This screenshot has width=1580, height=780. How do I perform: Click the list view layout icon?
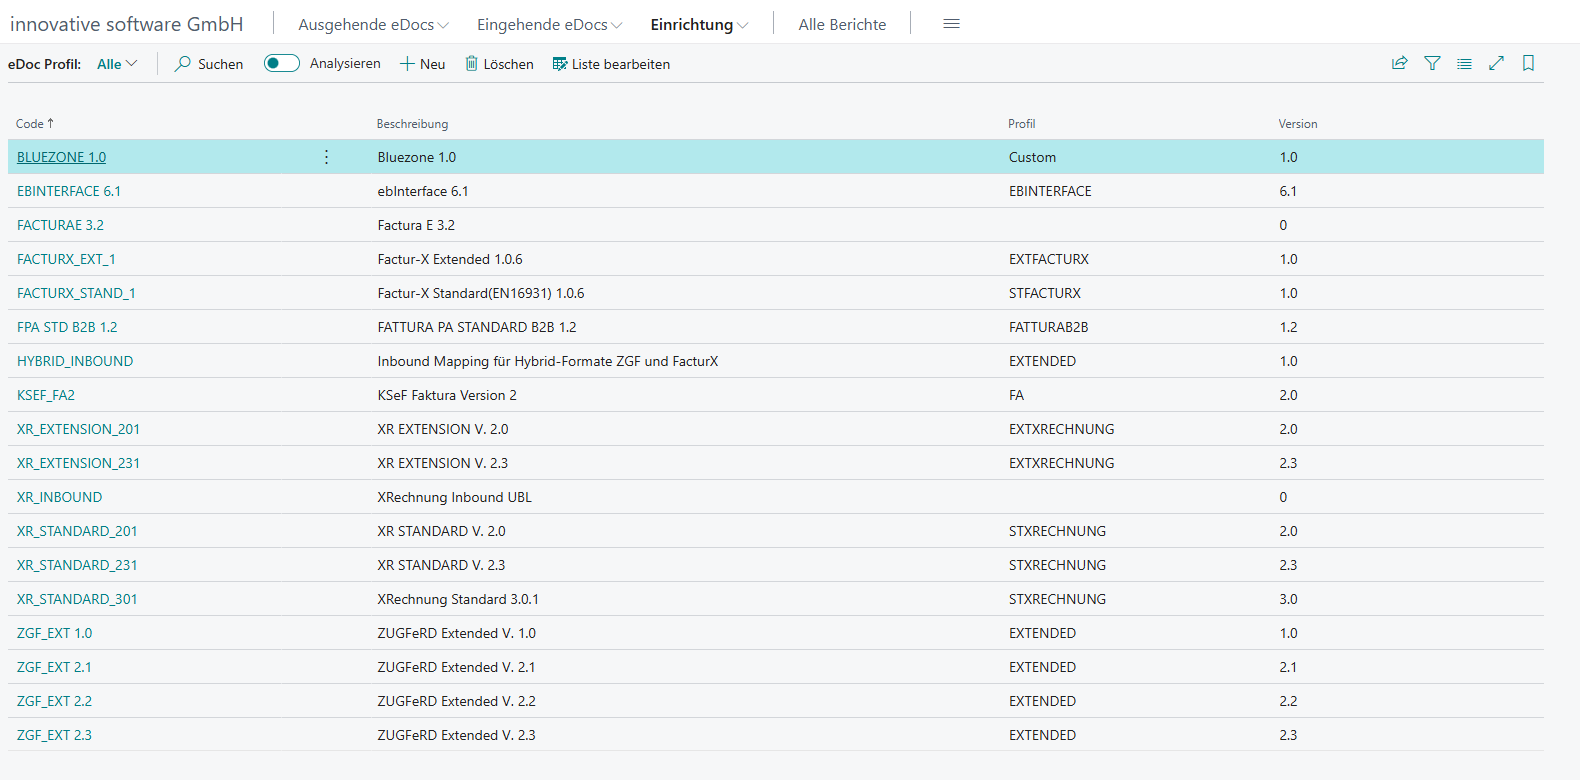(1464, 63)
